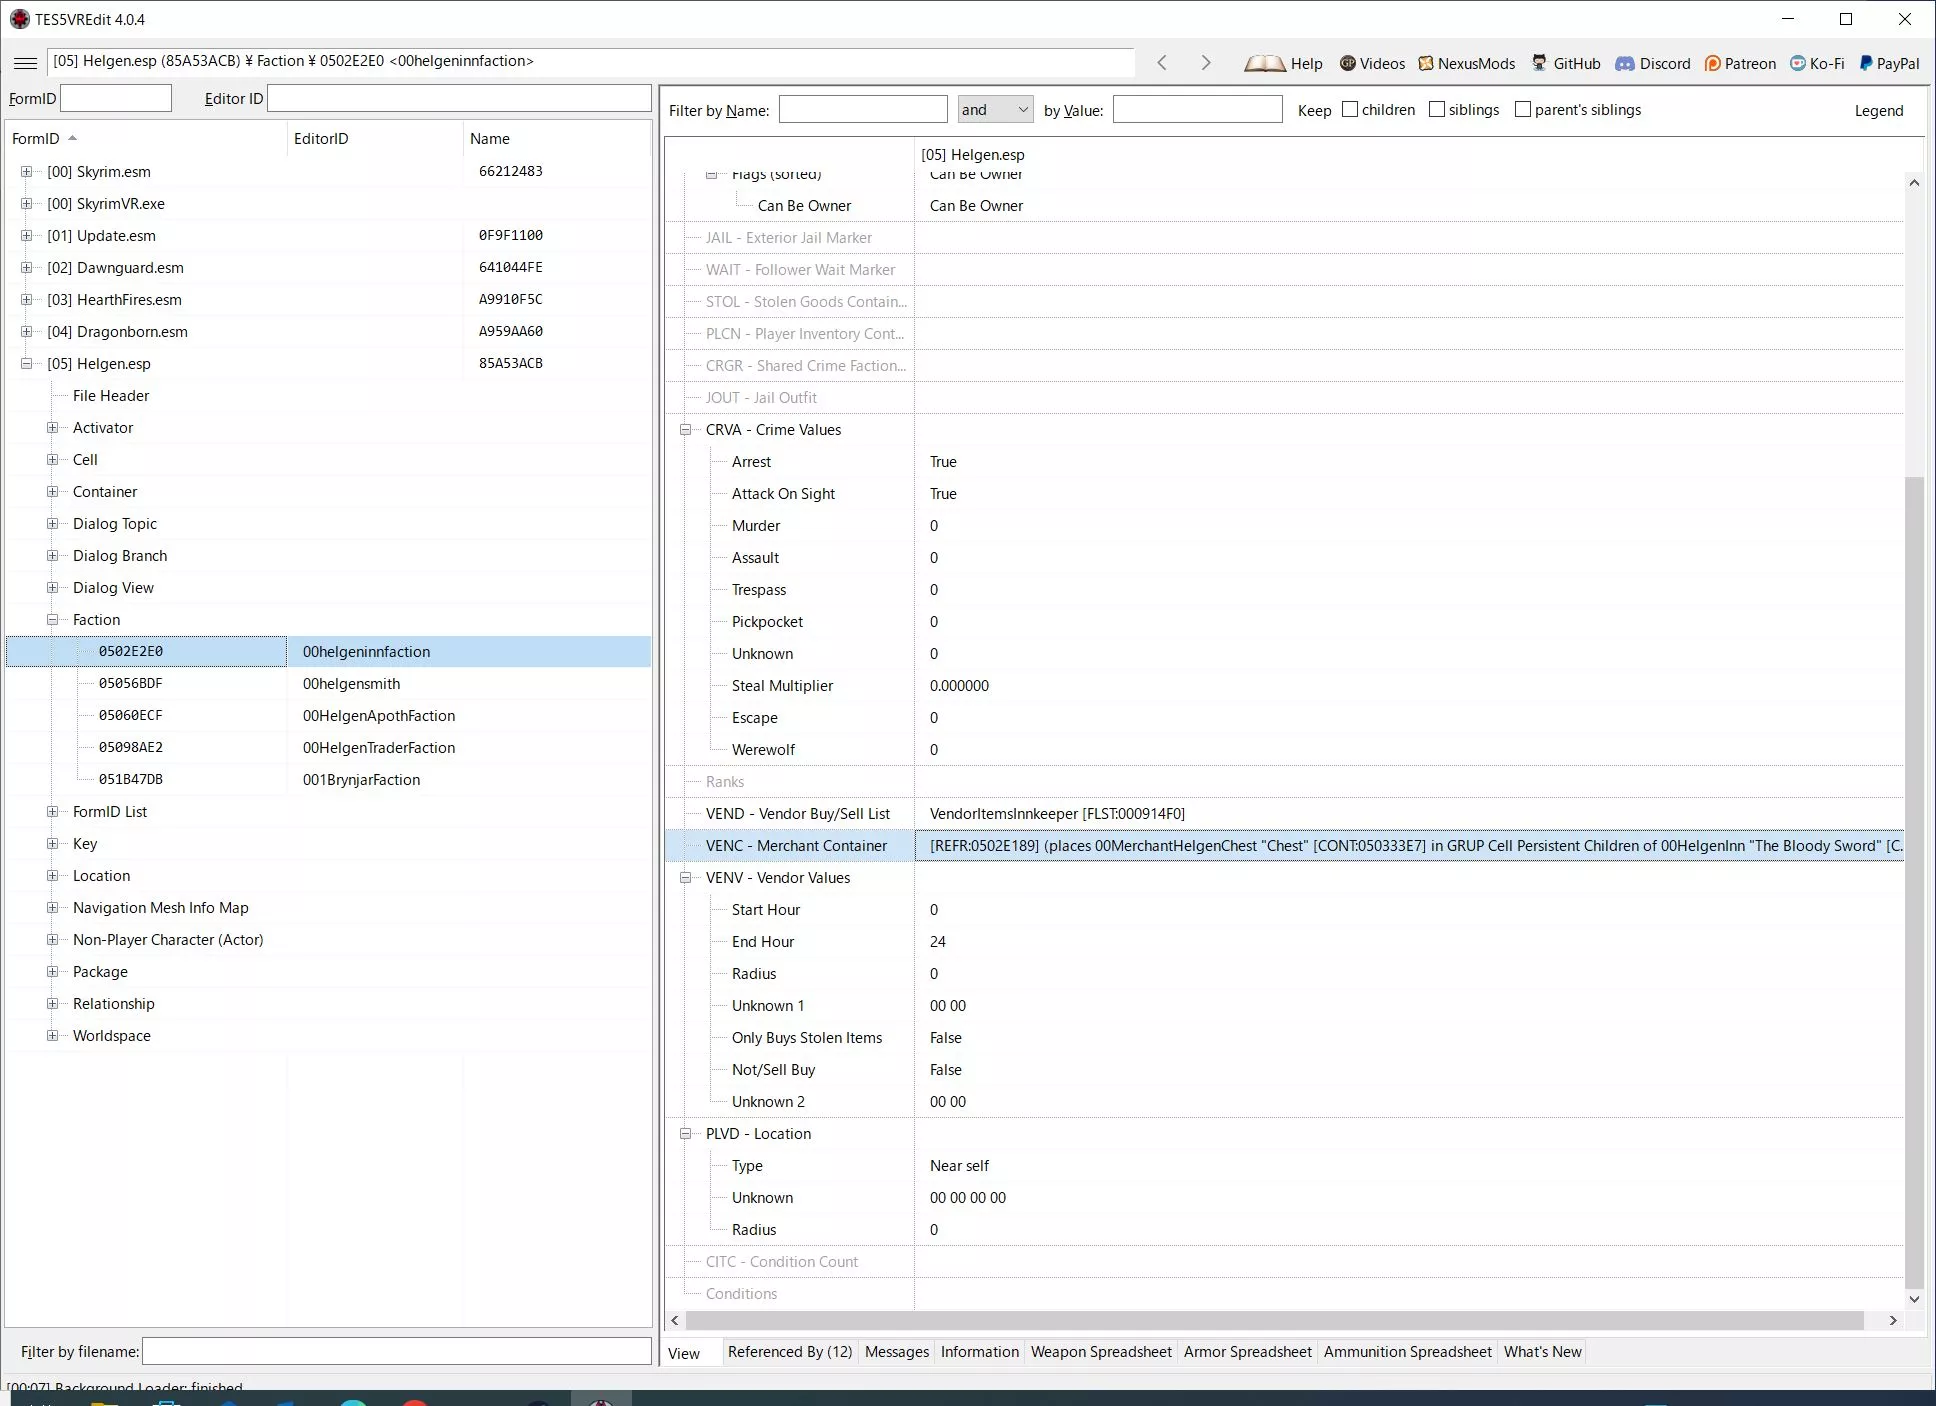Select the Navigation Mesh Info Map group
The height and width of the screenshot is (1406, 1936).
tap(160, 907)
